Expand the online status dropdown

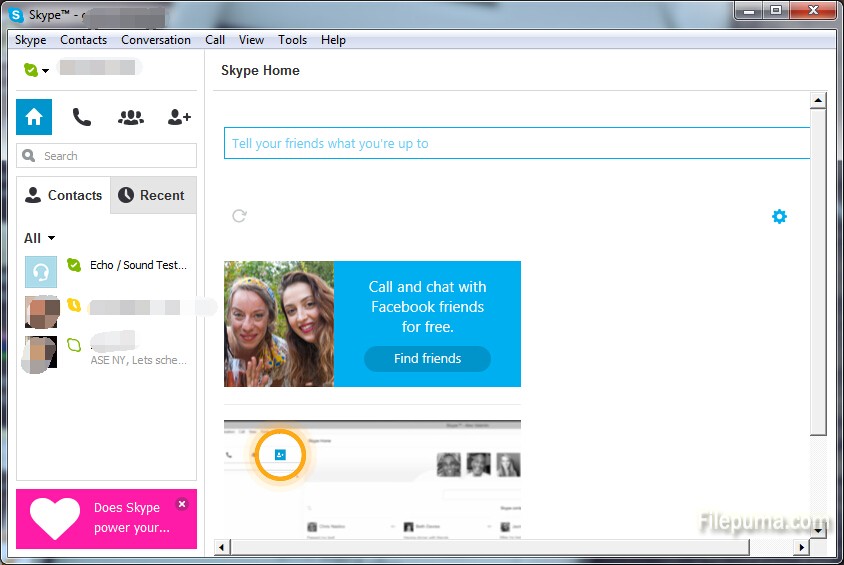[x=37, y=70]
